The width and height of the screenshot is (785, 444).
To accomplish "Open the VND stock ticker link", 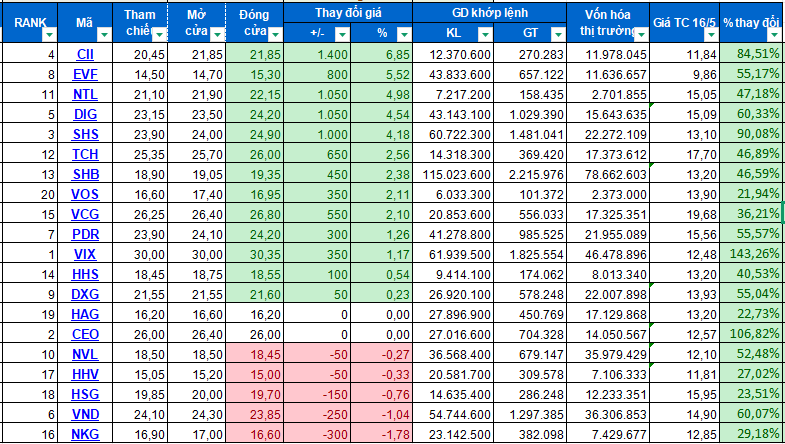I will (85, 414).
